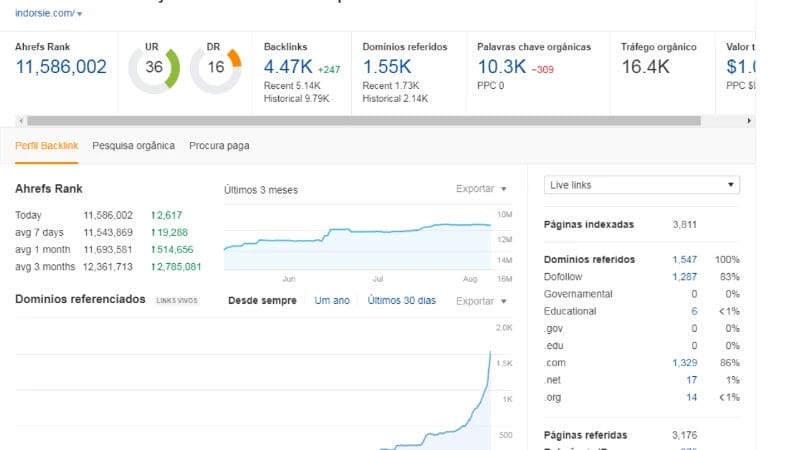800x450 pixels.
Task: Click the -309 keywords change indicator
Action: click(542, 69)
